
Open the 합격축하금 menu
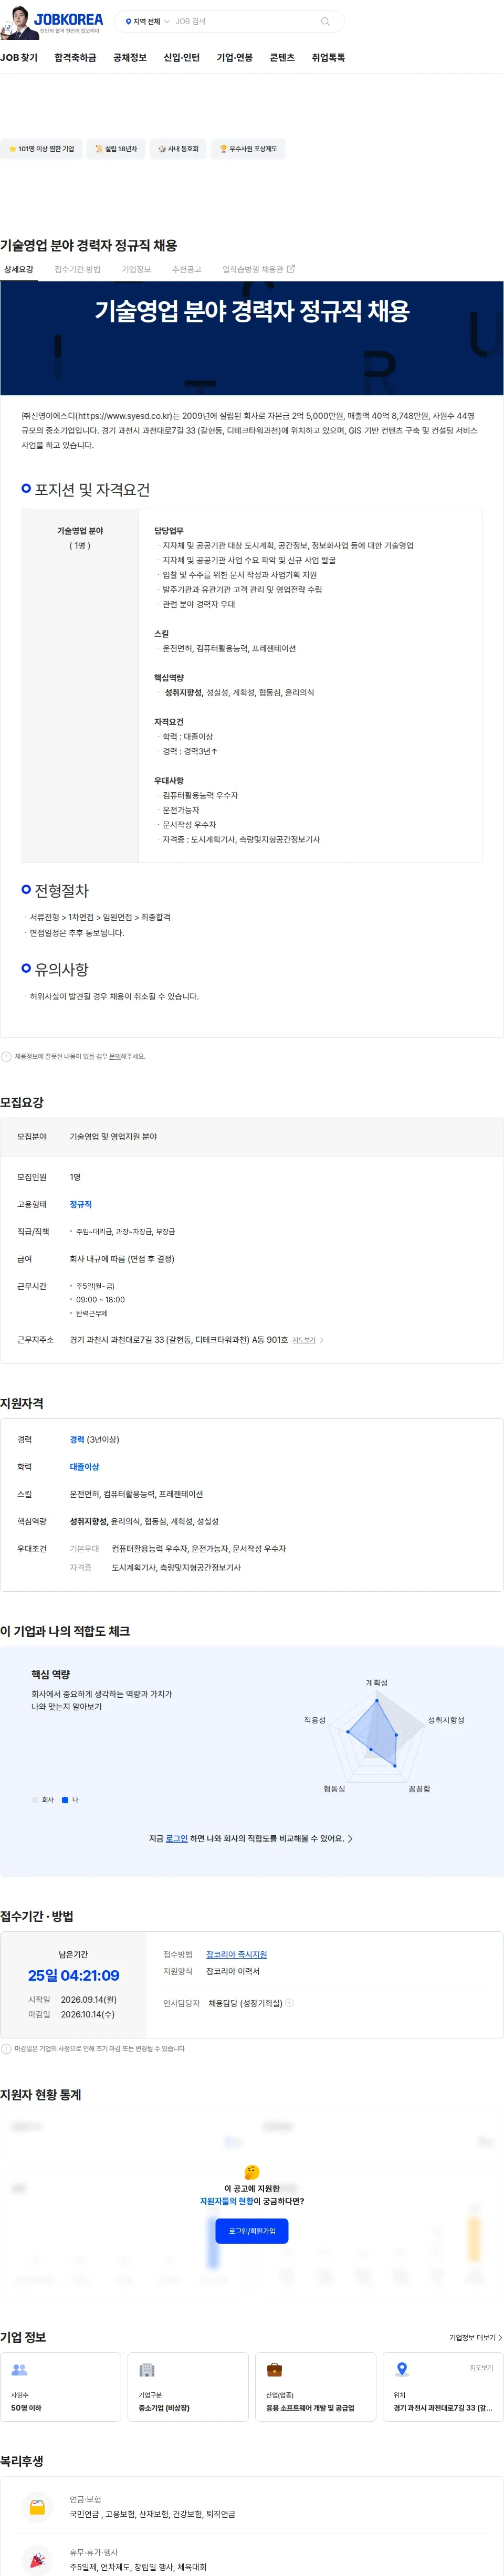75,58
